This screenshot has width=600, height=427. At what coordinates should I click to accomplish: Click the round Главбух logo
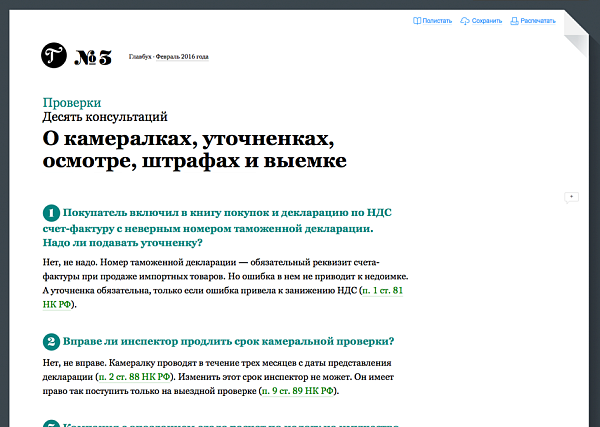[54, 55]
